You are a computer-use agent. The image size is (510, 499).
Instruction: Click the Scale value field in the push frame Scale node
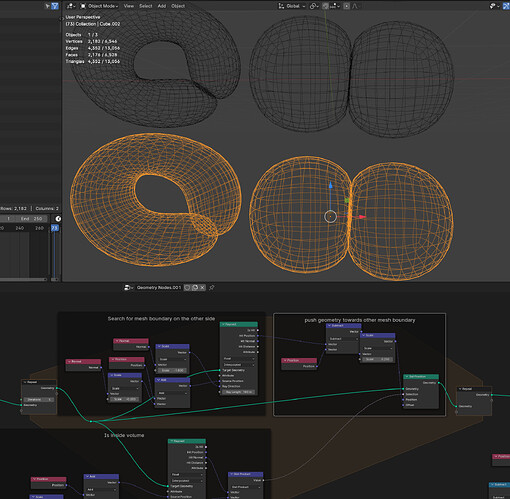[377, 359]
